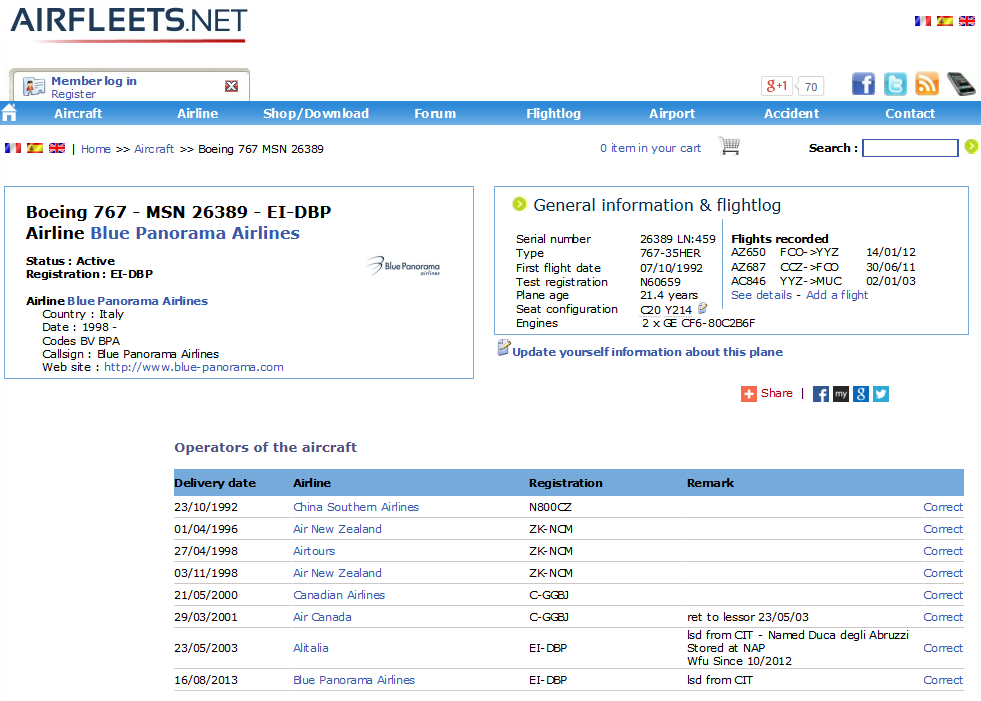981x701 pixels.
Task: Select Spanish flag at top right
Action: [x=945, y=21]
